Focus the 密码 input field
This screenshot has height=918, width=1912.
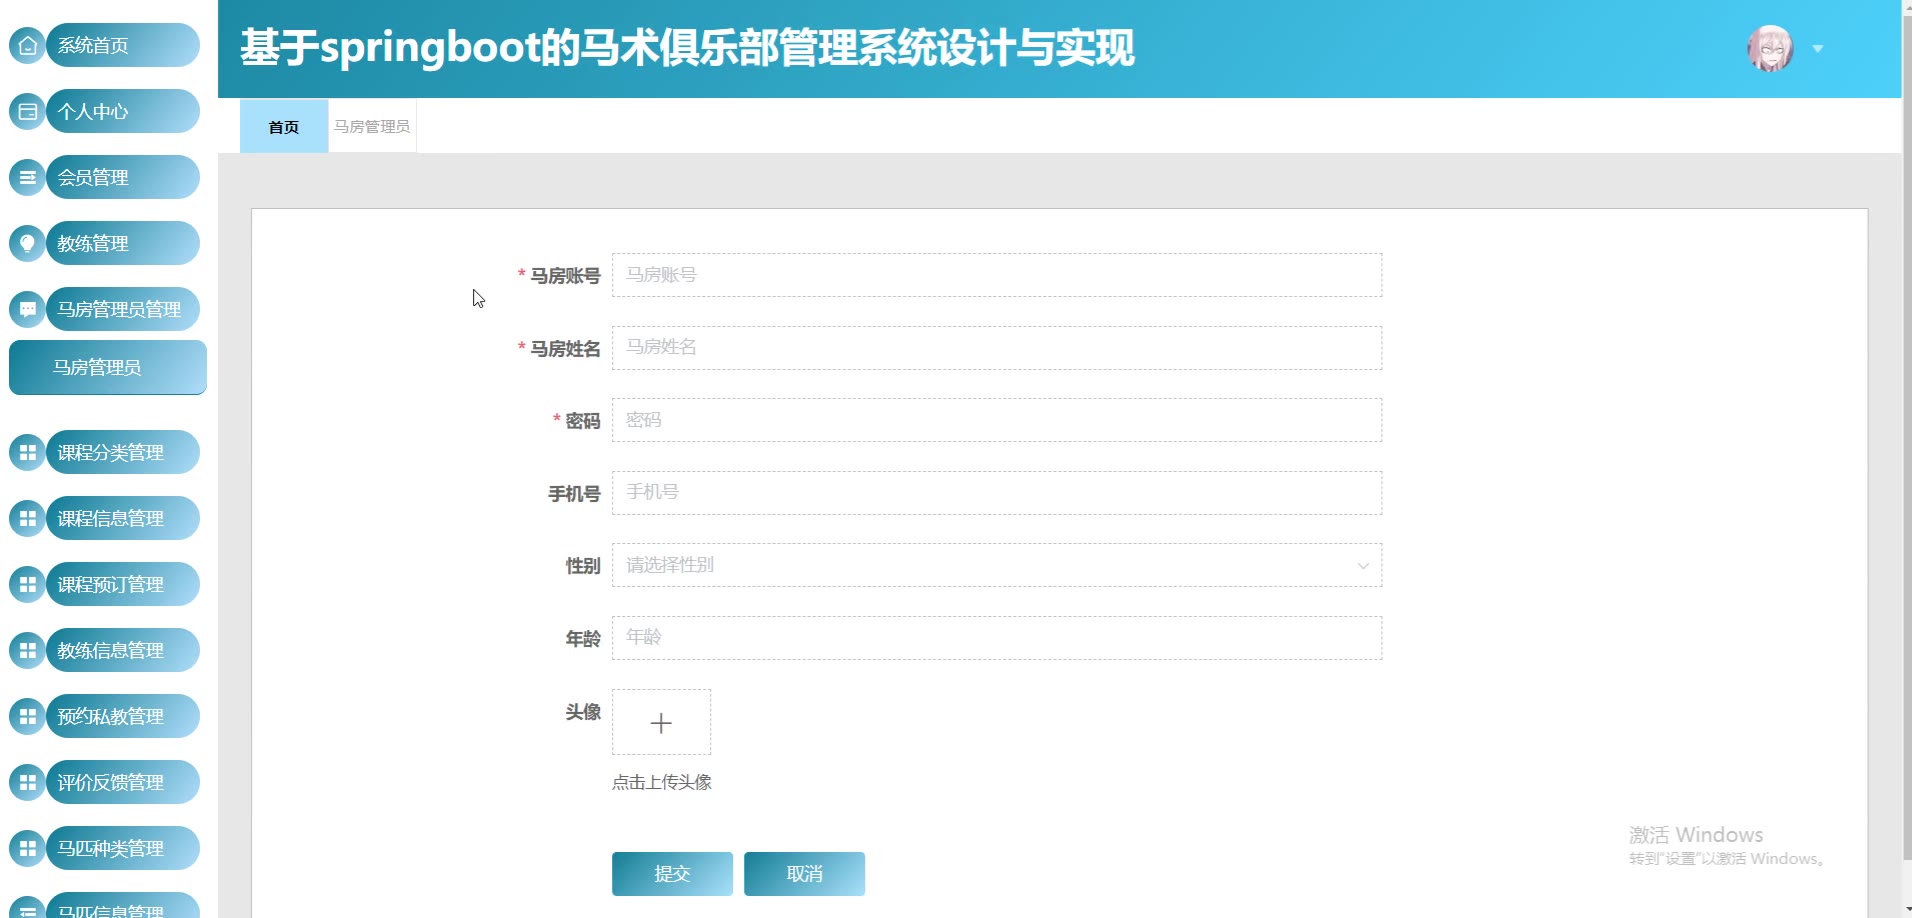pyautogui.click(x=997, y=420)
